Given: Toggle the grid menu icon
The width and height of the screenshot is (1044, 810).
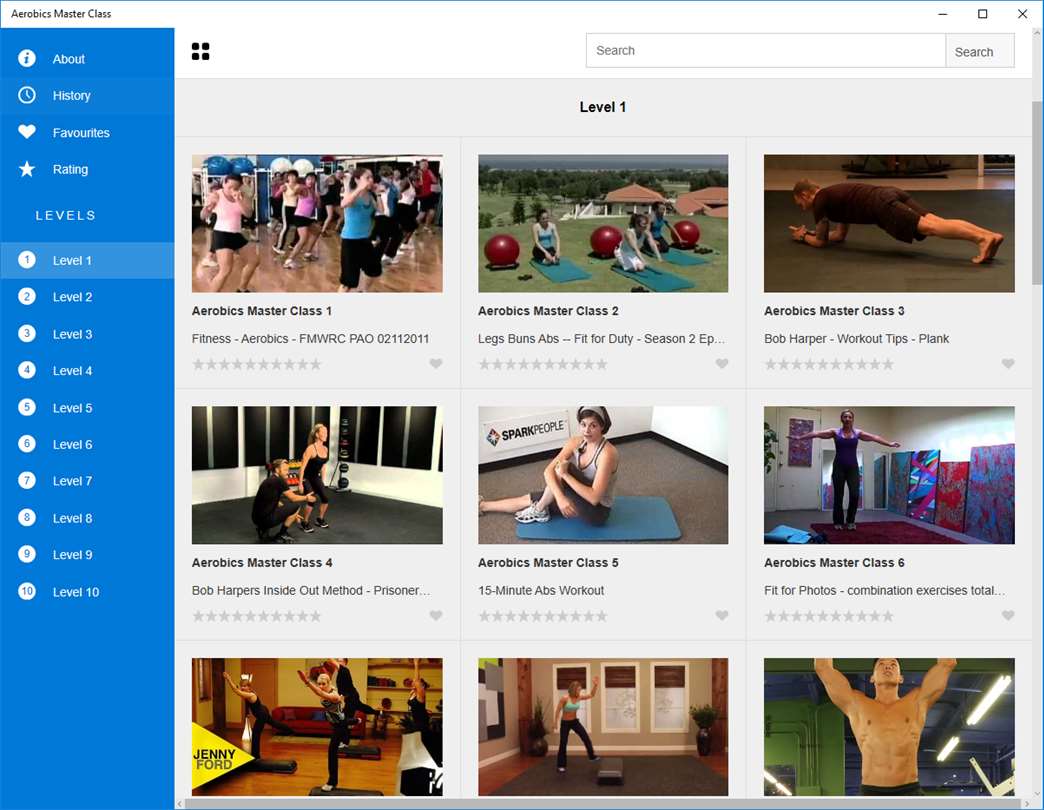Looking at the screenshot, I should (200, 51).
